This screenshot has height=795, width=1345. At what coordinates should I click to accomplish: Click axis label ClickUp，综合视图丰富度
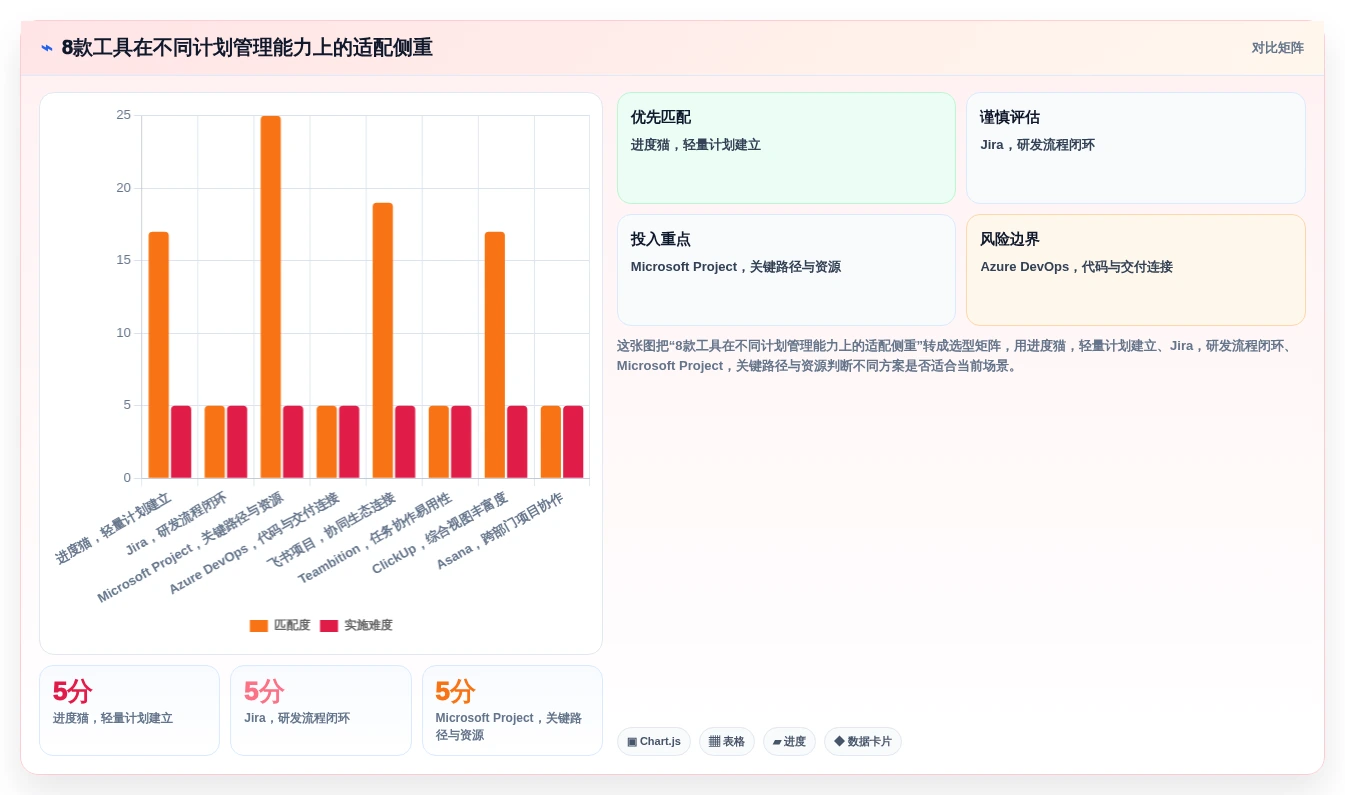[x=440, y=533]
